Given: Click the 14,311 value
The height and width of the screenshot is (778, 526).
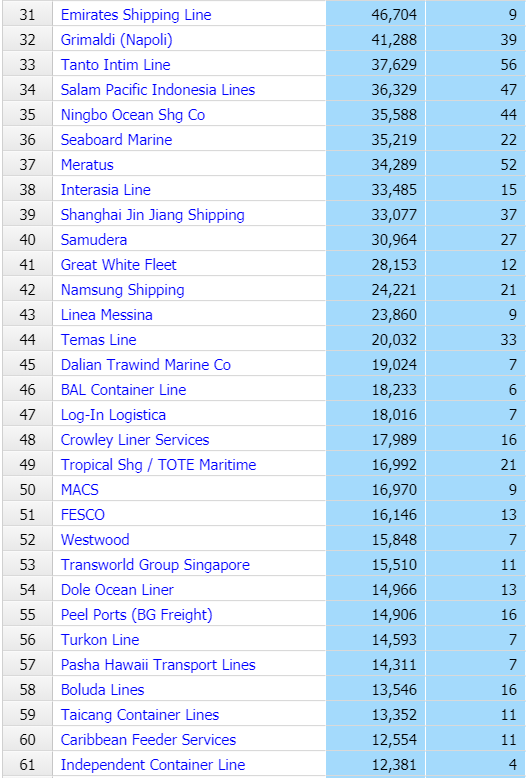Looking at the screenshot, I should click(x=376, y=665).
